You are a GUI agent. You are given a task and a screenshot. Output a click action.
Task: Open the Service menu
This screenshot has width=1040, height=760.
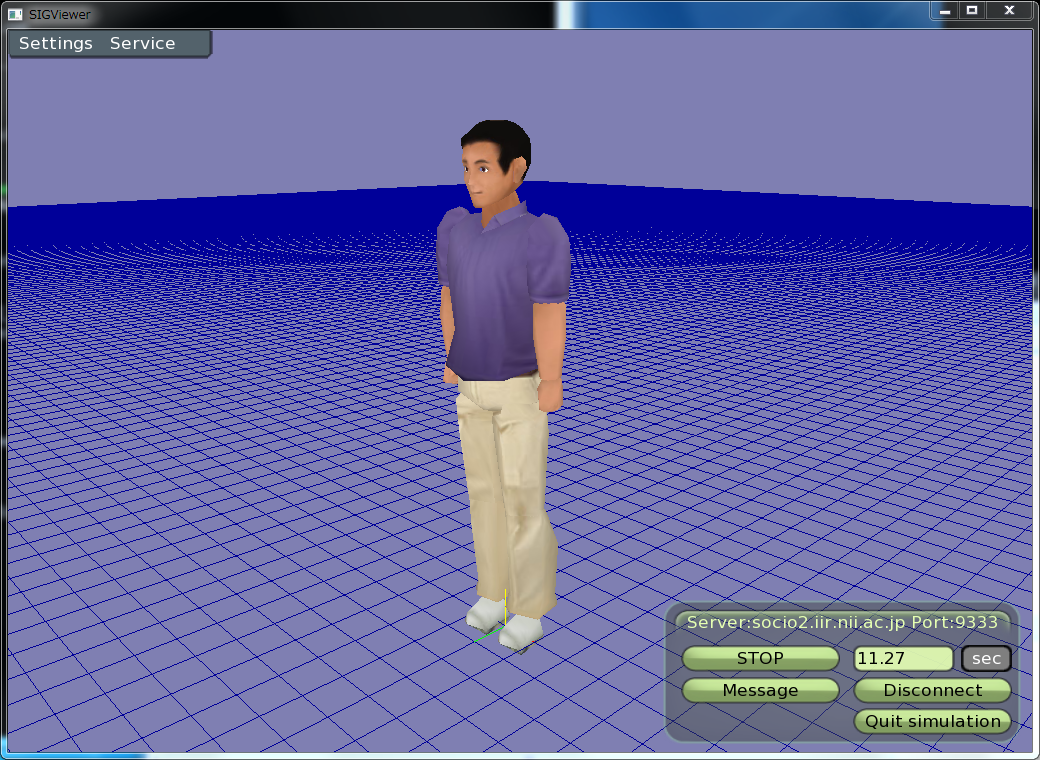[x=142, y=44]
